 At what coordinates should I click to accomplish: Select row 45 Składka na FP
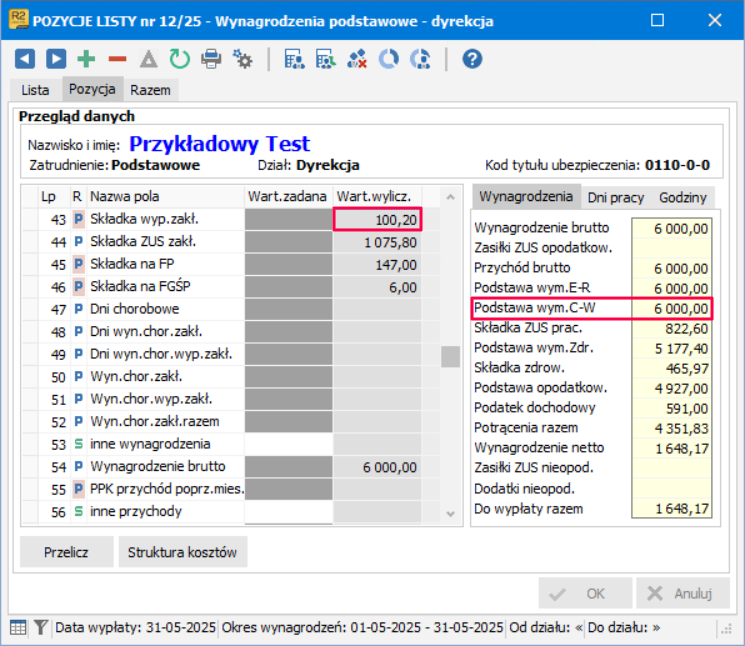click(229, 264)
